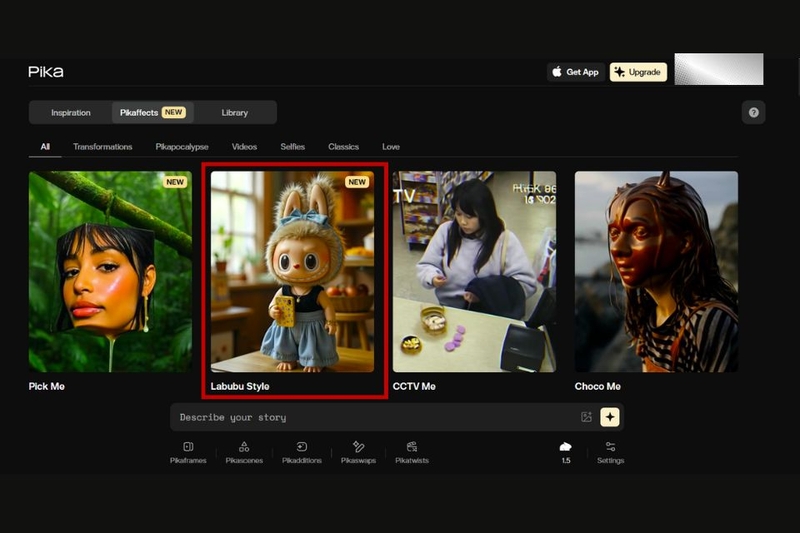Click the Pika logo
This screenshot has width=800, height=533.
pyautogui.click(x=46, y=72)
